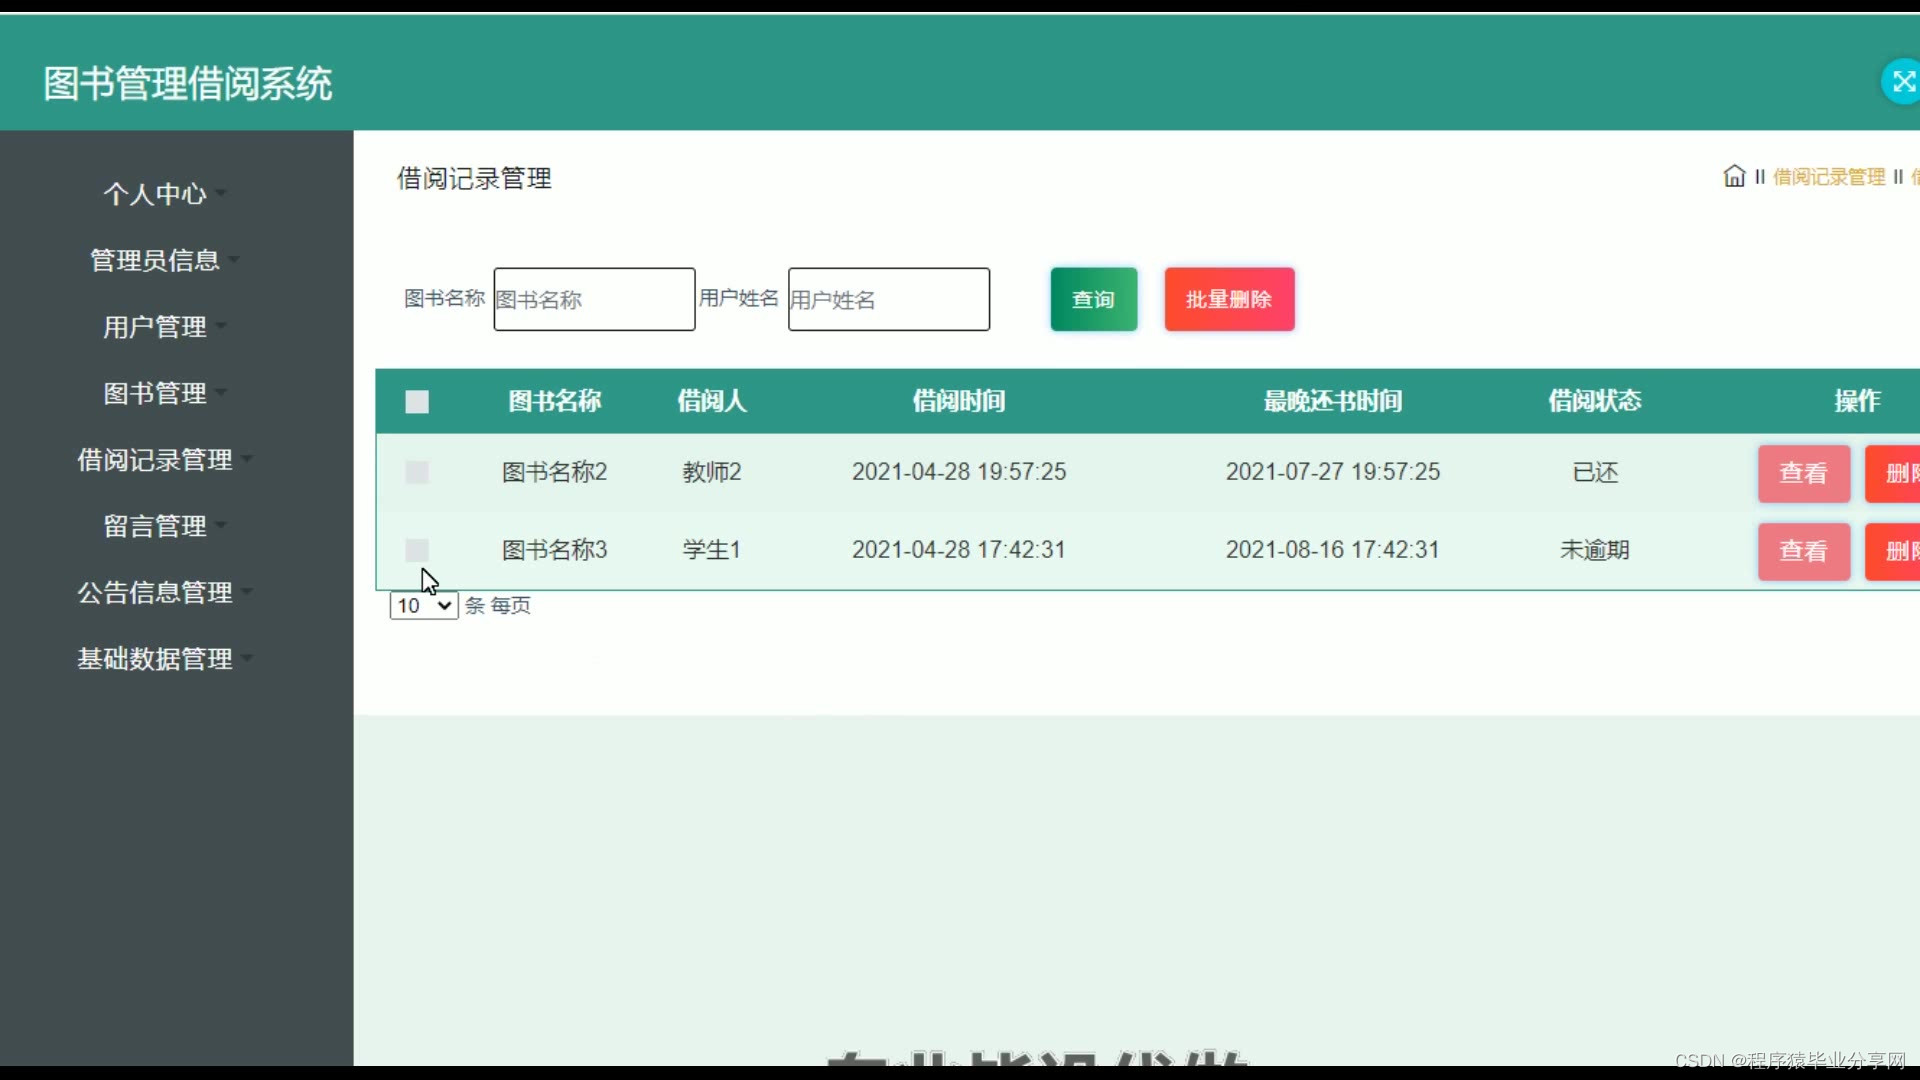Open the rows-per-page dropdown showing 10
Viewport: 1920px width, 1080px height.
pos(424,606)
